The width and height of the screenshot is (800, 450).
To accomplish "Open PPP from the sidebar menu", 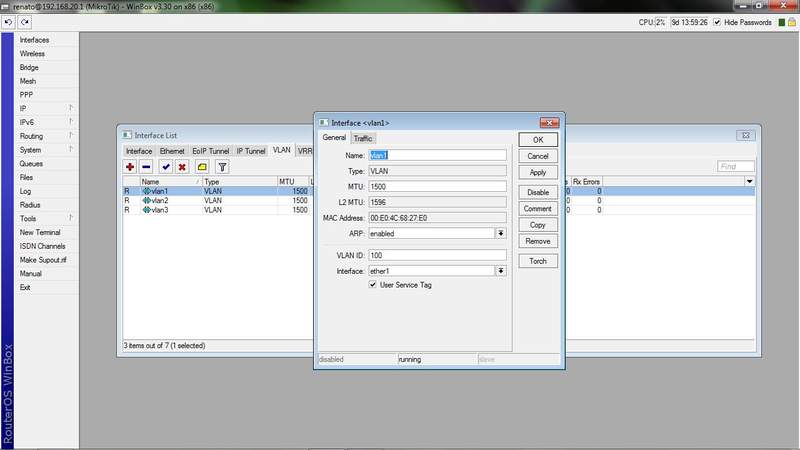I will pos(26,95).
